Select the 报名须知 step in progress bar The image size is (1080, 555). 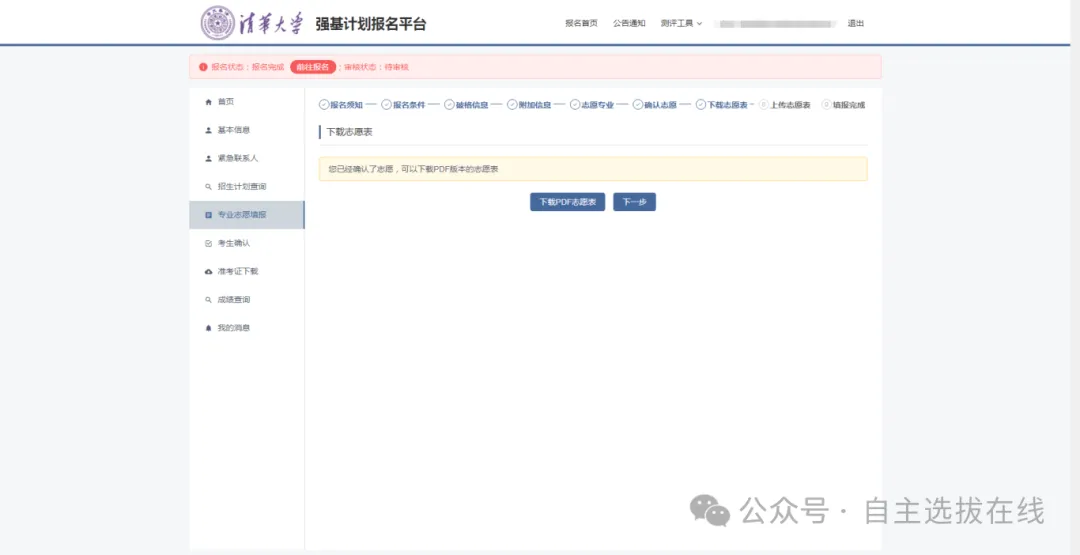pyautogui.click(x=340, y=105)
